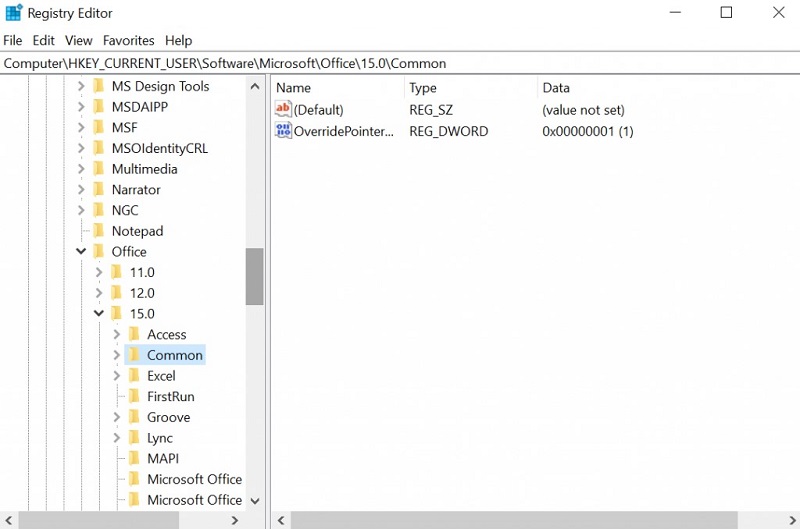The image size is (800, 529).
Task: Click the Data column header
Action: pos(555,88)
